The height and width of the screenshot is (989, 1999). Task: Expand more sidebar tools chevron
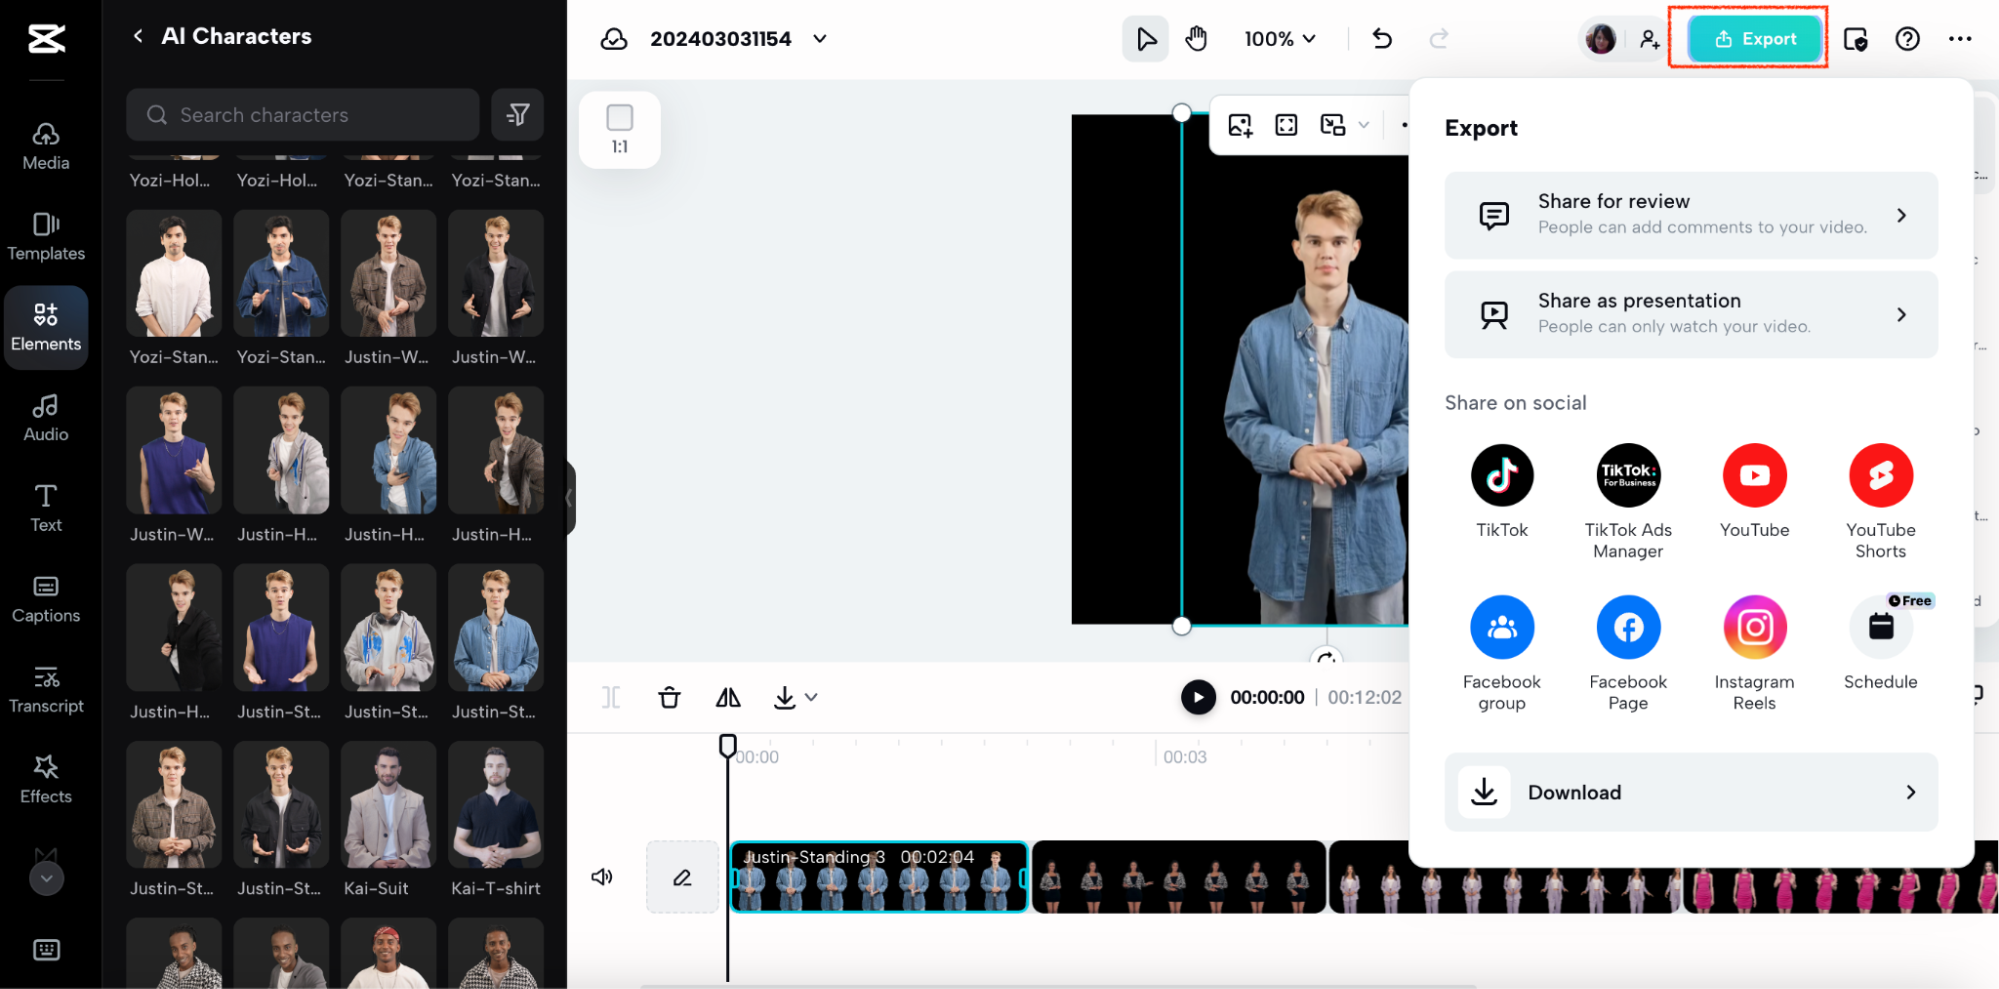46,878
